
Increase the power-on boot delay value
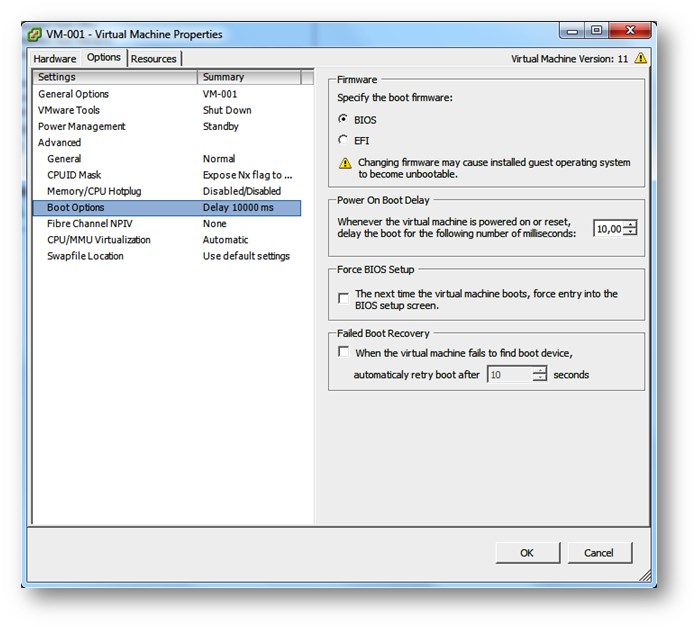[x=630, y=224]
